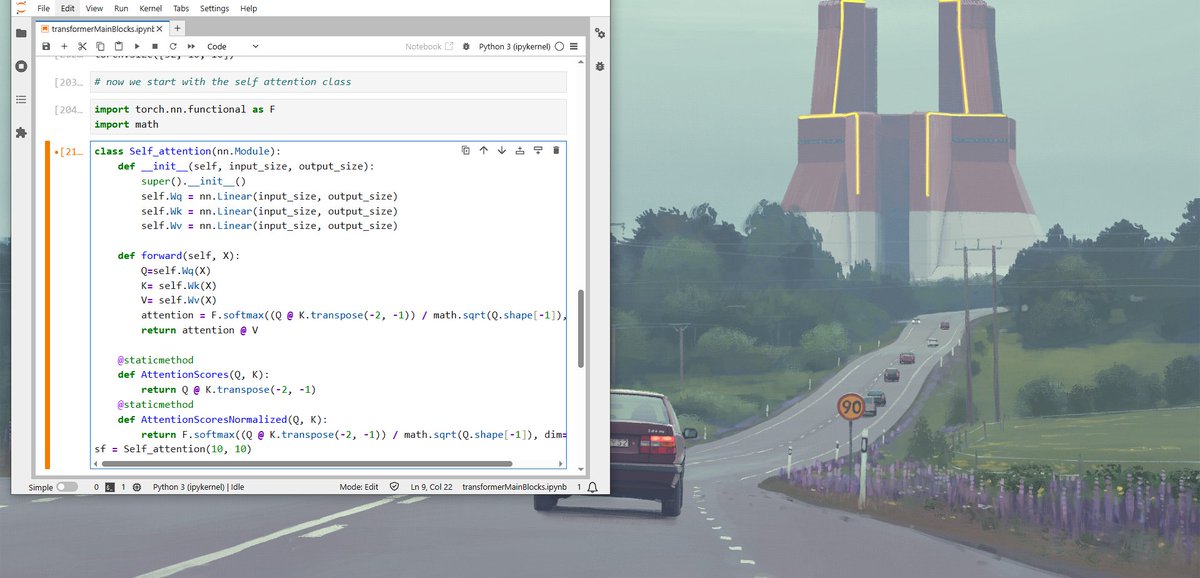Image resolution: width=1200 pixels, height=578 pixels.
Task: Open the Kernel menu
Action: [x=150, y=8]
